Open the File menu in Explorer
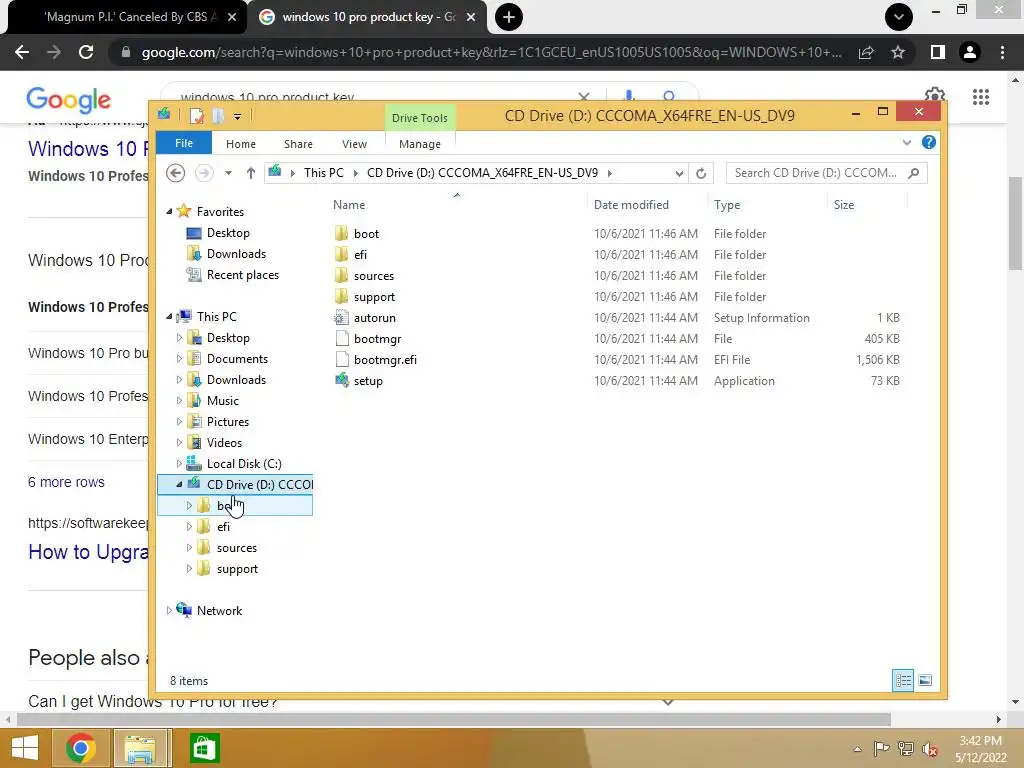 coord(184,143)
